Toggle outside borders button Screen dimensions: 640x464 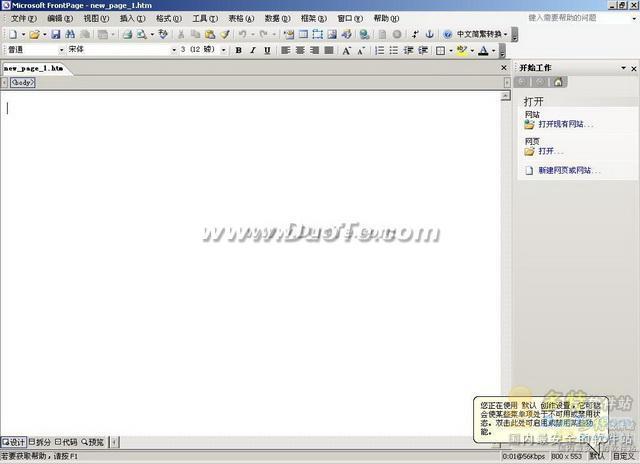(x=441, y=50)
